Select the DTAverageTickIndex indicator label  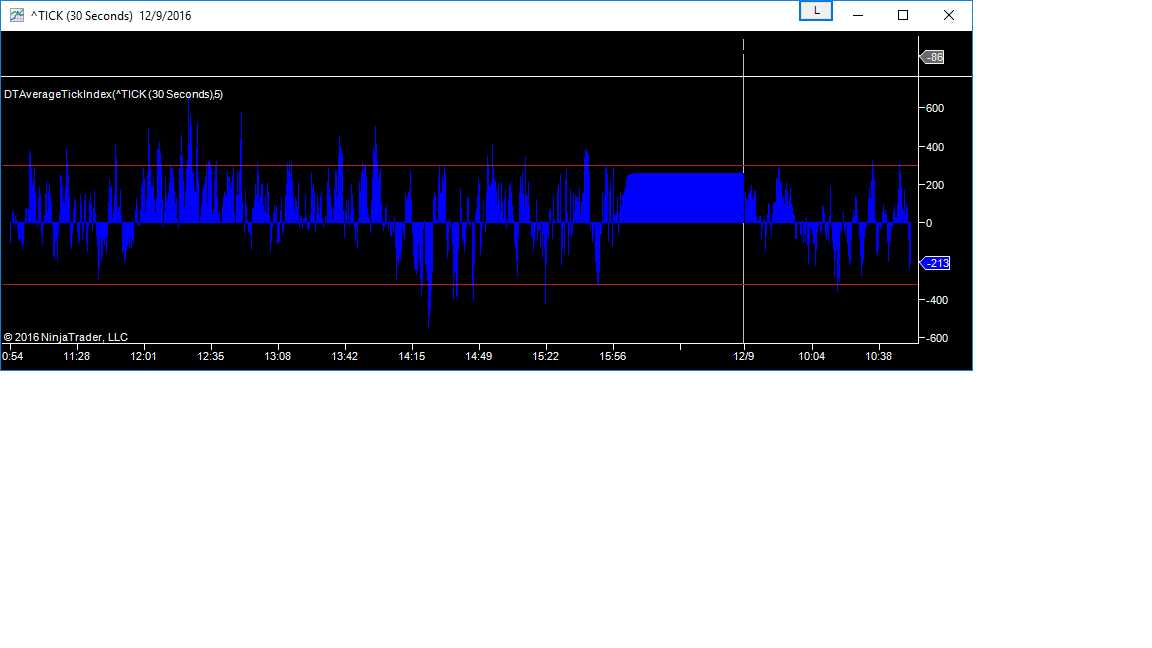click(x=113, y=94)
